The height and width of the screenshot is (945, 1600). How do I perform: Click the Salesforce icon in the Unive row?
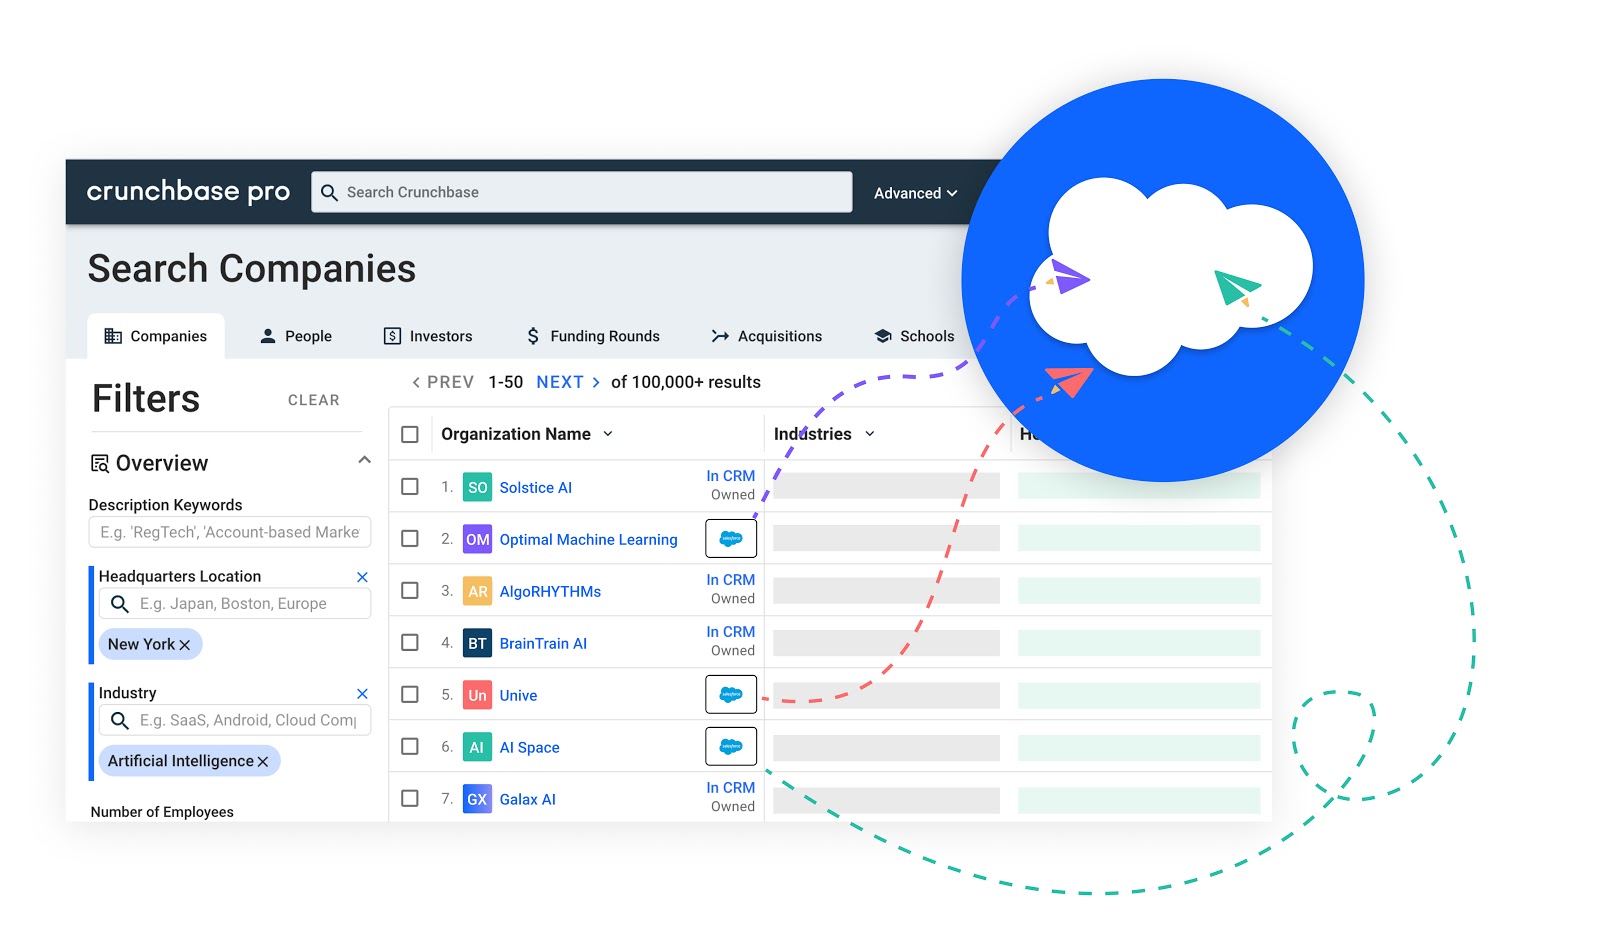pos(731,694)
